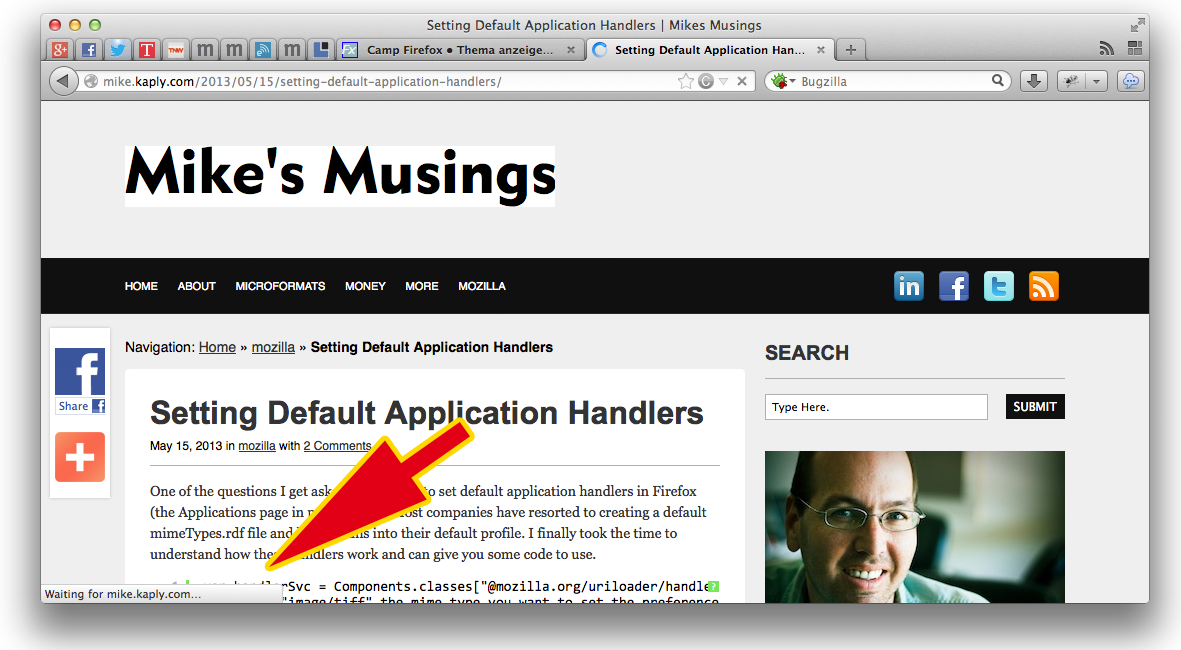Viewport: 1181px width, 650px height.
Task: Open the MORE navigation item
Action: [x=422, y=286]
